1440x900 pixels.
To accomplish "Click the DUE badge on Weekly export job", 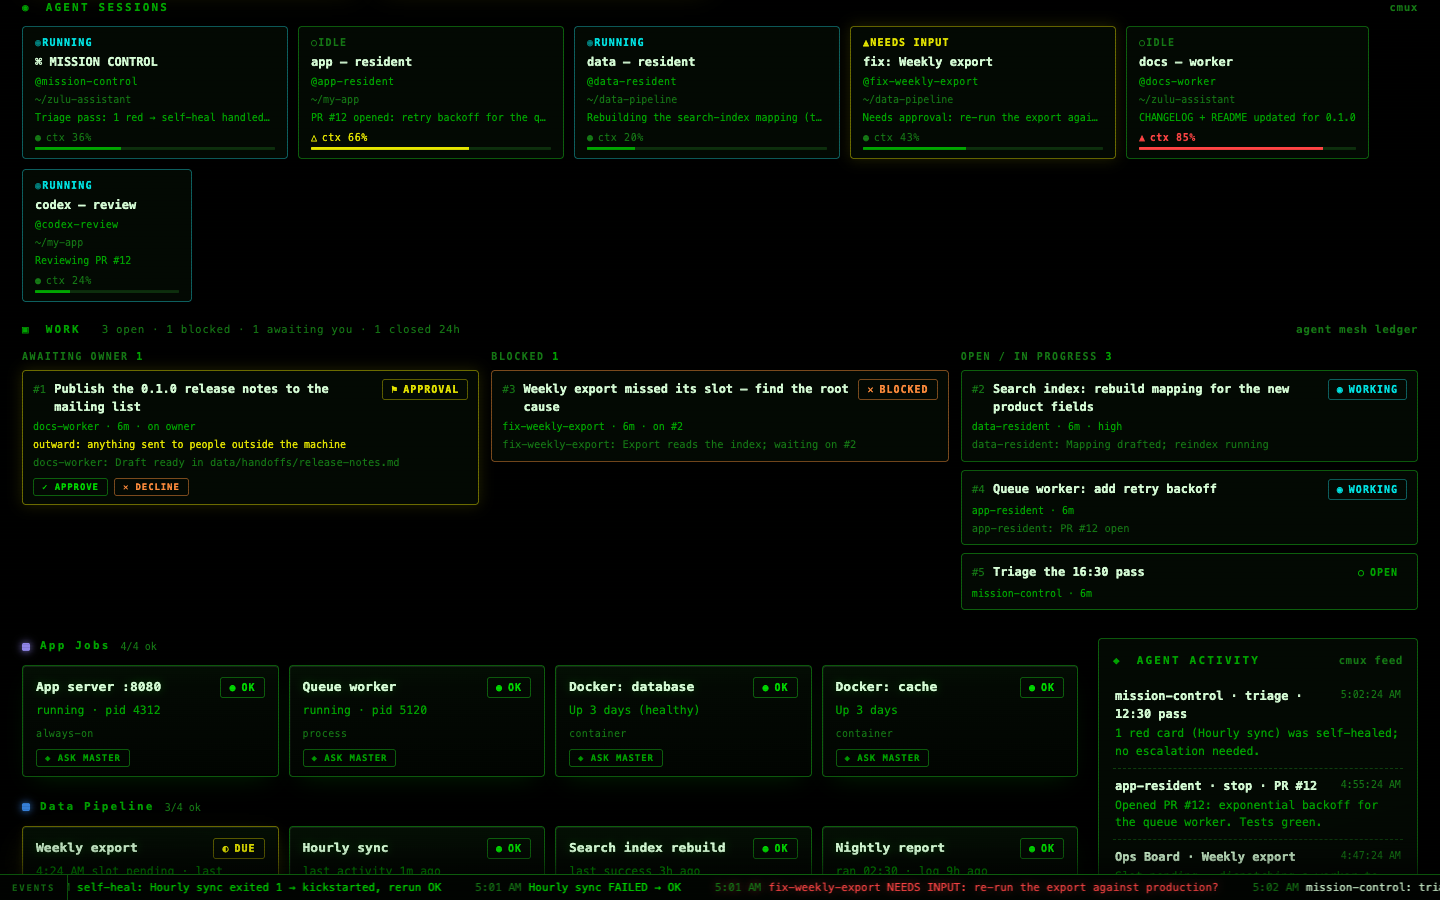I will (239, 849).
